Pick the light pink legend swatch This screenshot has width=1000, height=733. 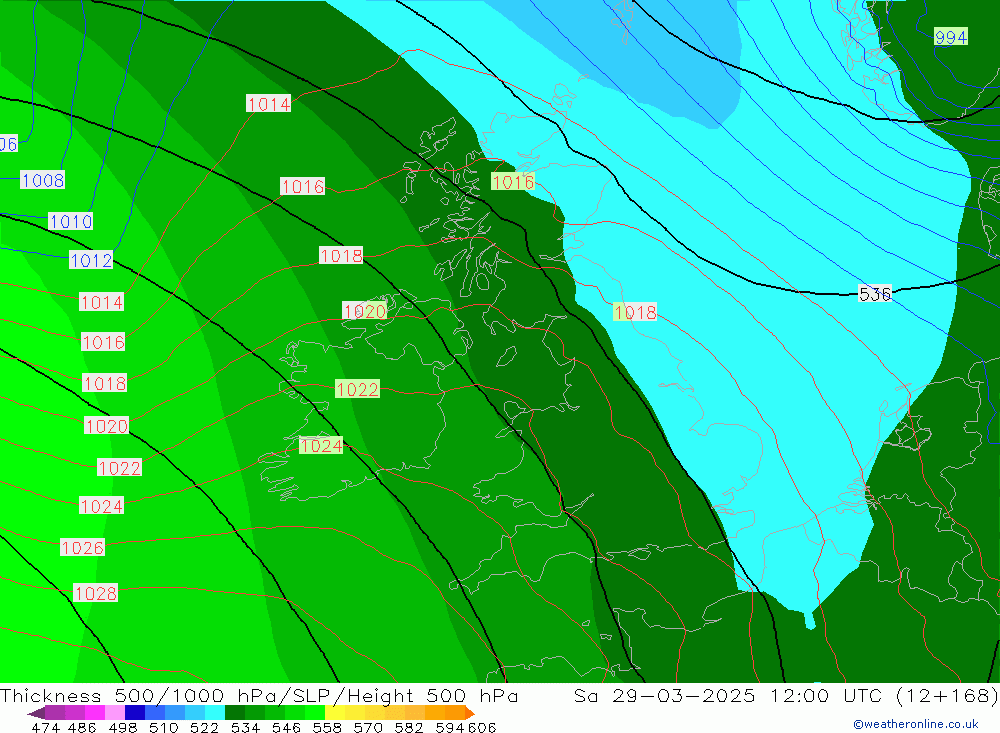(x=114, y=713)
